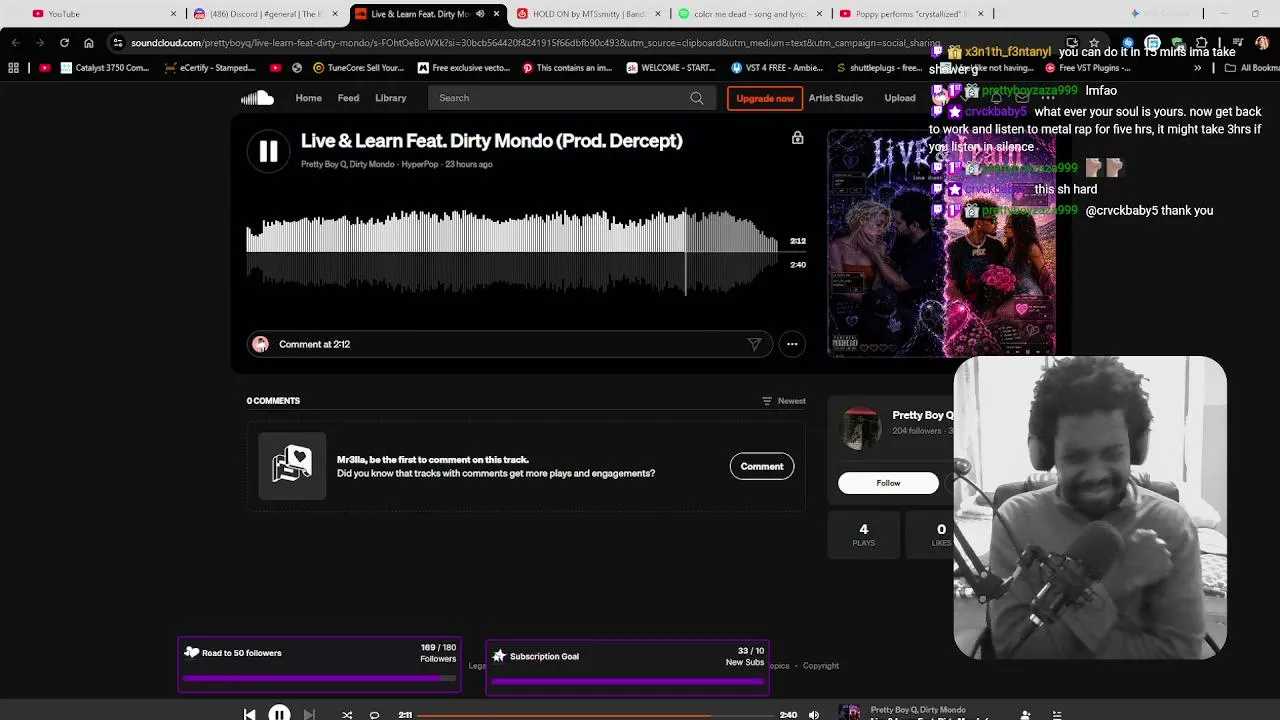Mute the Live & Learn tab audio
The image size is (1280, 720).
tap(480, 14)
